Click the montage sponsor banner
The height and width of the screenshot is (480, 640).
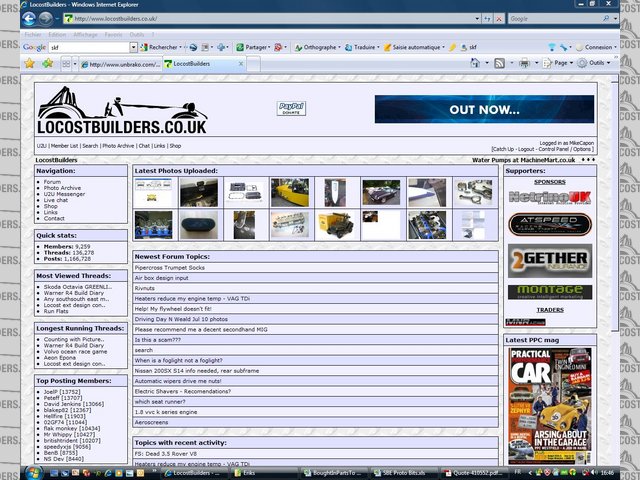[550, 292]
